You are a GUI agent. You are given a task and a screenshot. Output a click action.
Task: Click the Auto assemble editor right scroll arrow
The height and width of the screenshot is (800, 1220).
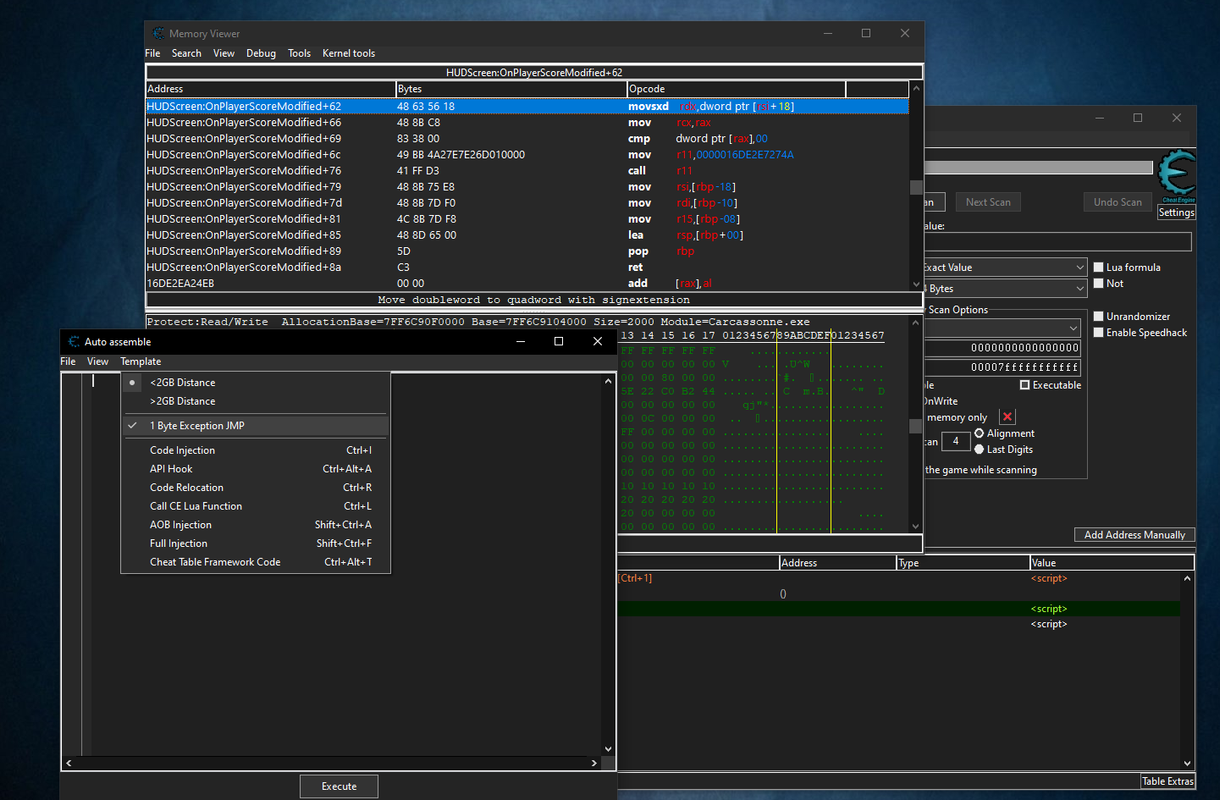click(594, 763)
